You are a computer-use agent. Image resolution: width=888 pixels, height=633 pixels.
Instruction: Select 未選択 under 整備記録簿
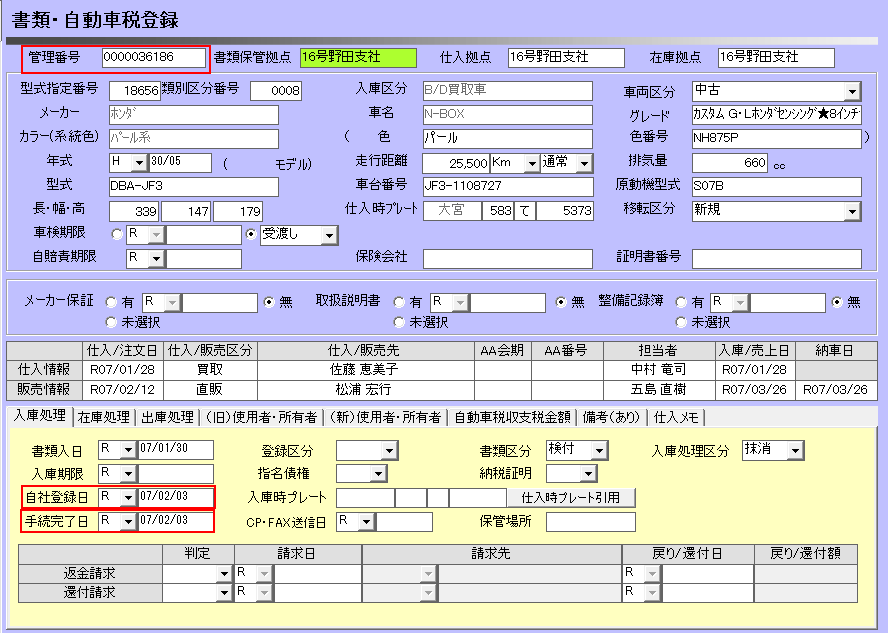point(681,322)
